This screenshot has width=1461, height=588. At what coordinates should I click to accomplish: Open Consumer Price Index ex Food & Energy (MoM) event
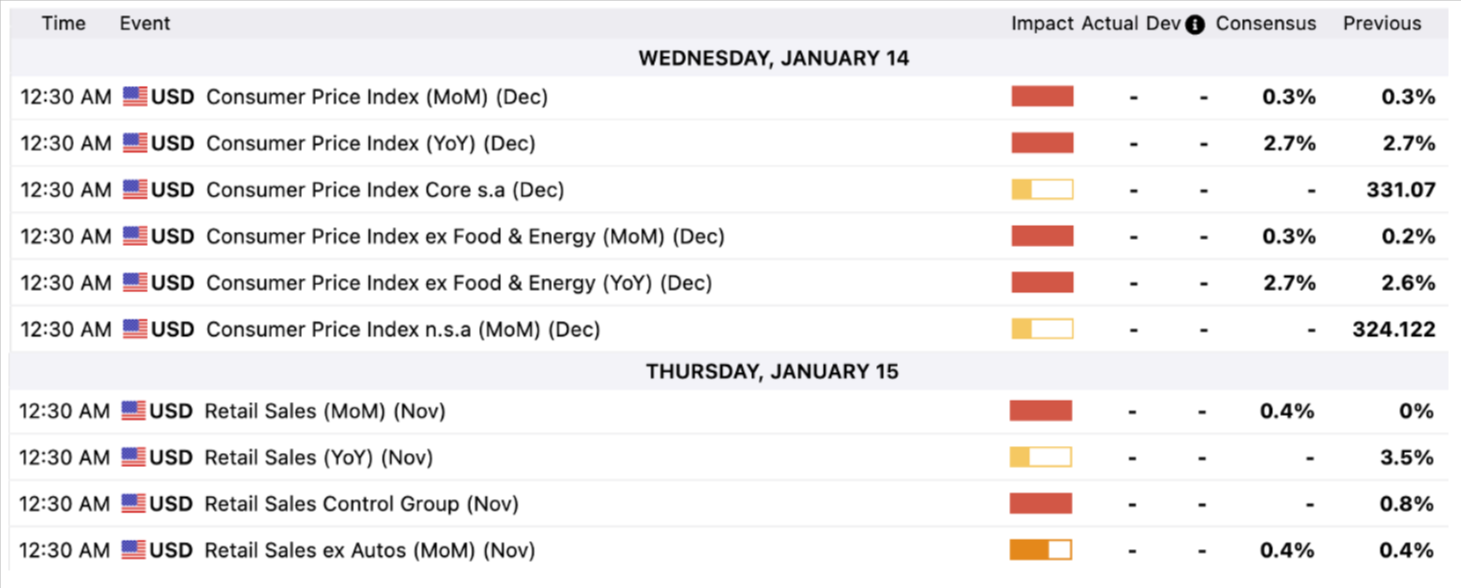[x=465, y=236]
